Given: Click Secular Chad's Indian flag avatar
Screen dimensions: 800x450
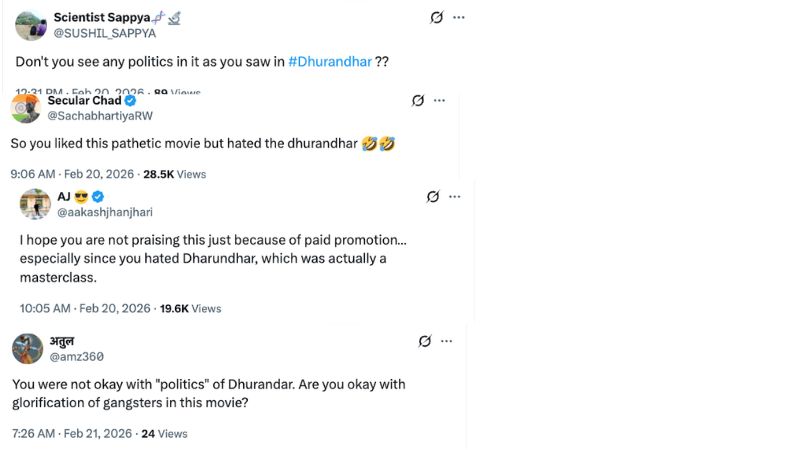Looking at the screenshot, I should point(26,108).
